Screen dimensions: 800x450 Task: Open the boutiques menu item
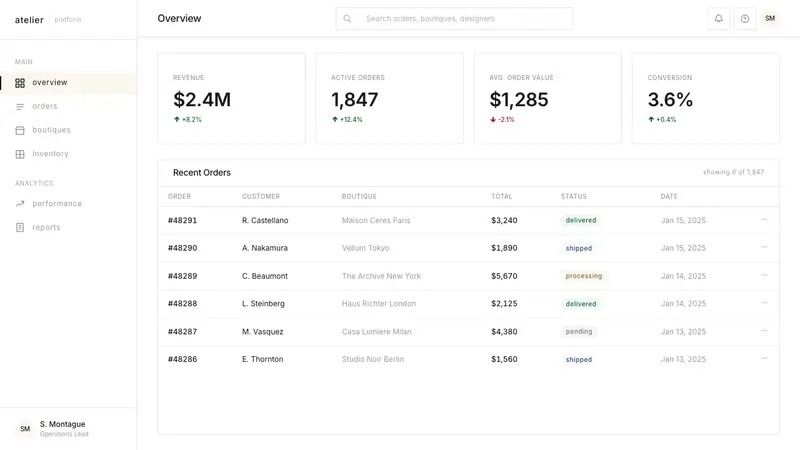pyautogui.click(x=68, y=130)
